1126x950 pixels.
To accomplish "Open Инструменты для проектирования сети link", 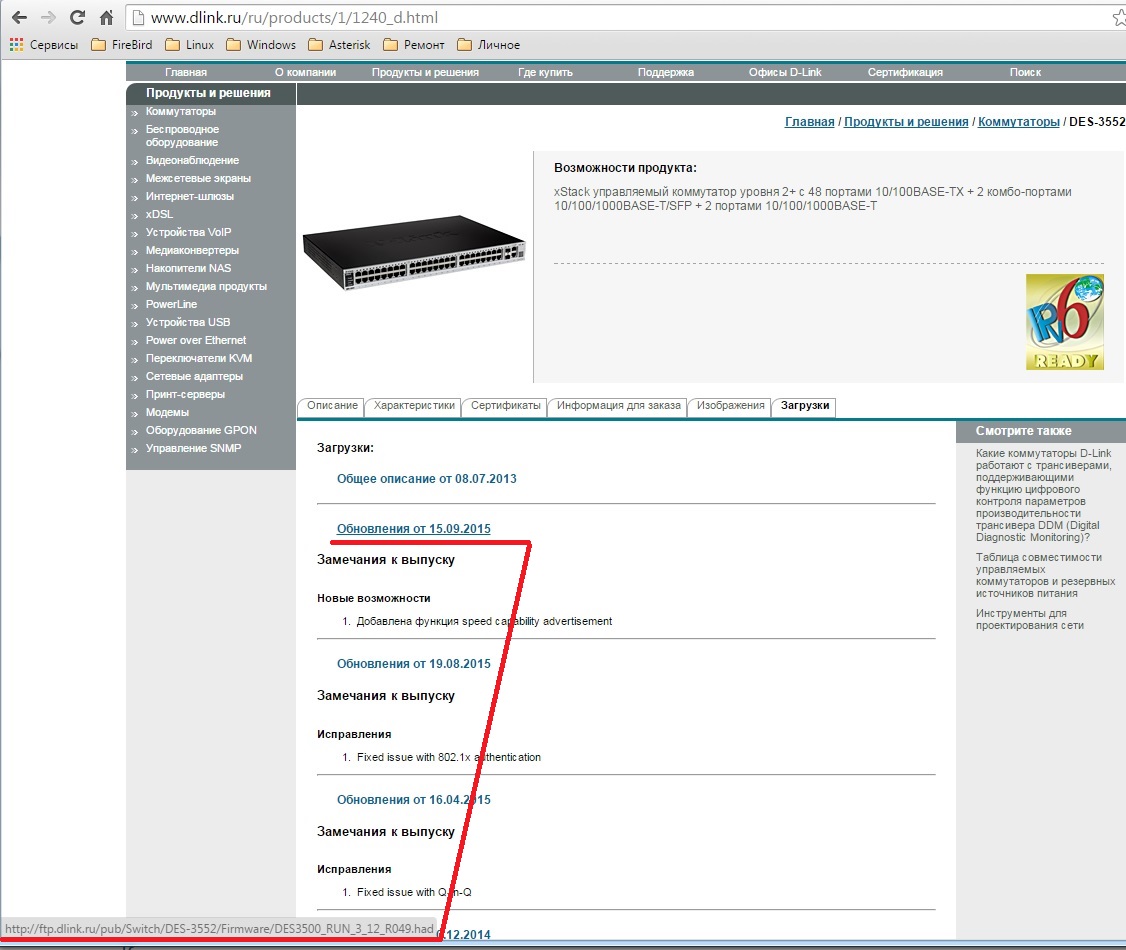I will click(1029, 619).
